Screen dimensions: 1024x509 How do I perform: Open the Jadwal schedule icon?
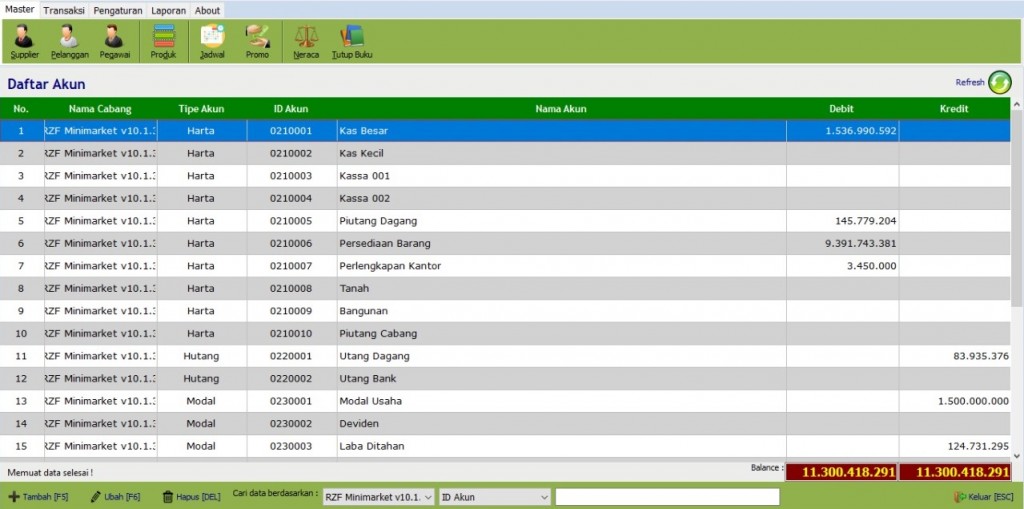pos(212,42)
